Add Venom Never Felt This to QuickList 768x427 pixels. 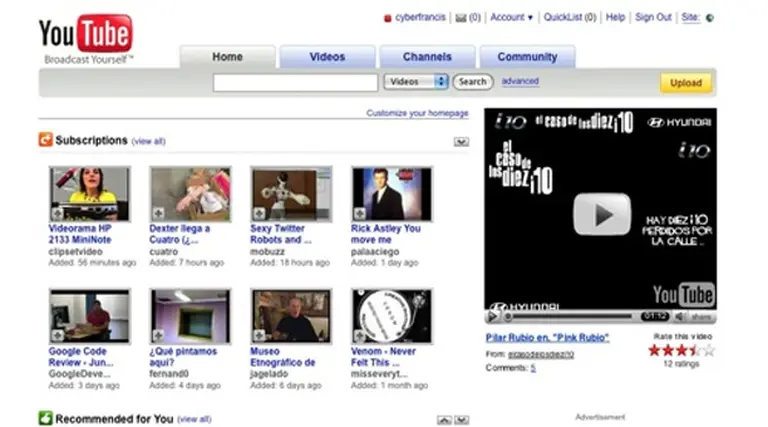point(360,336)
